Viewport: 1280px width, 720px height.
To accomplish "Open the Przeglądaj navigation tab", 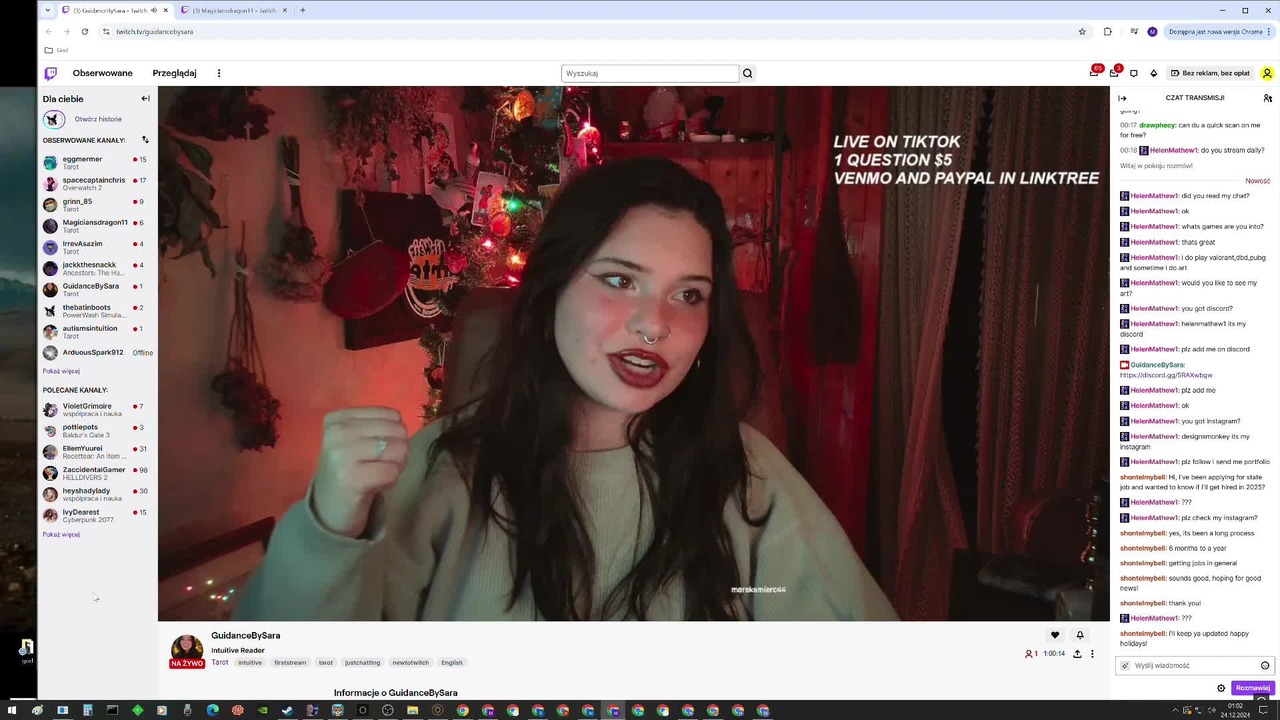I will (174, 73).
